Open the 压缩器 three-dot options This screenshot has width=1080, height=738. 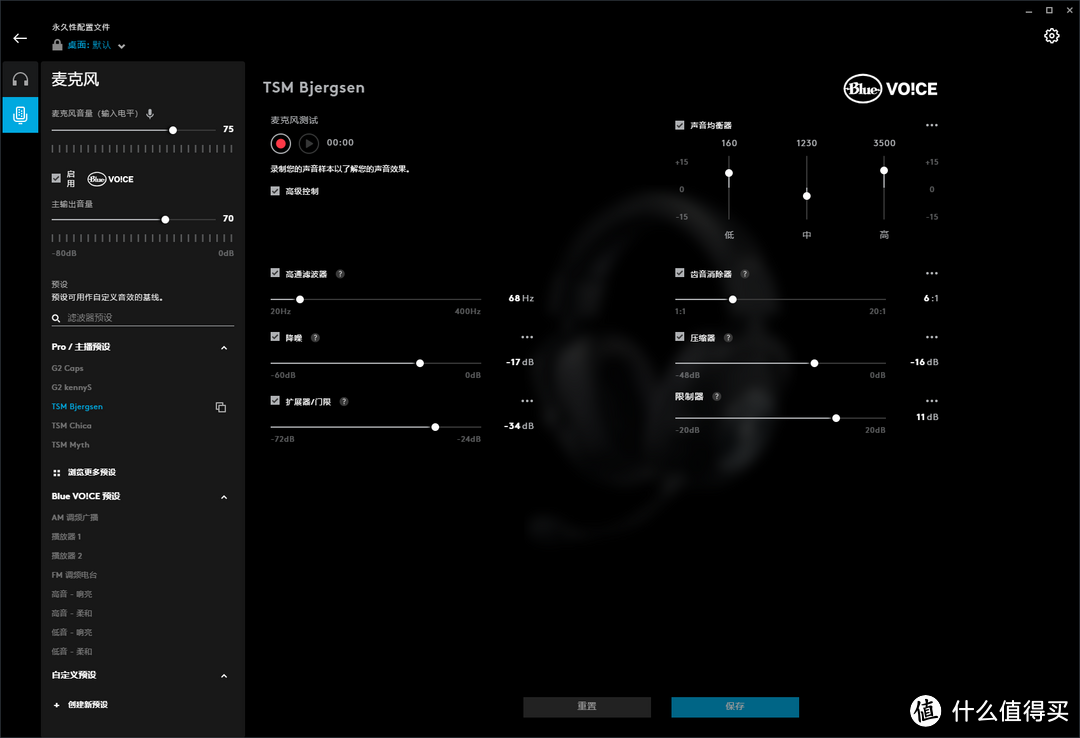pos(931,337)
